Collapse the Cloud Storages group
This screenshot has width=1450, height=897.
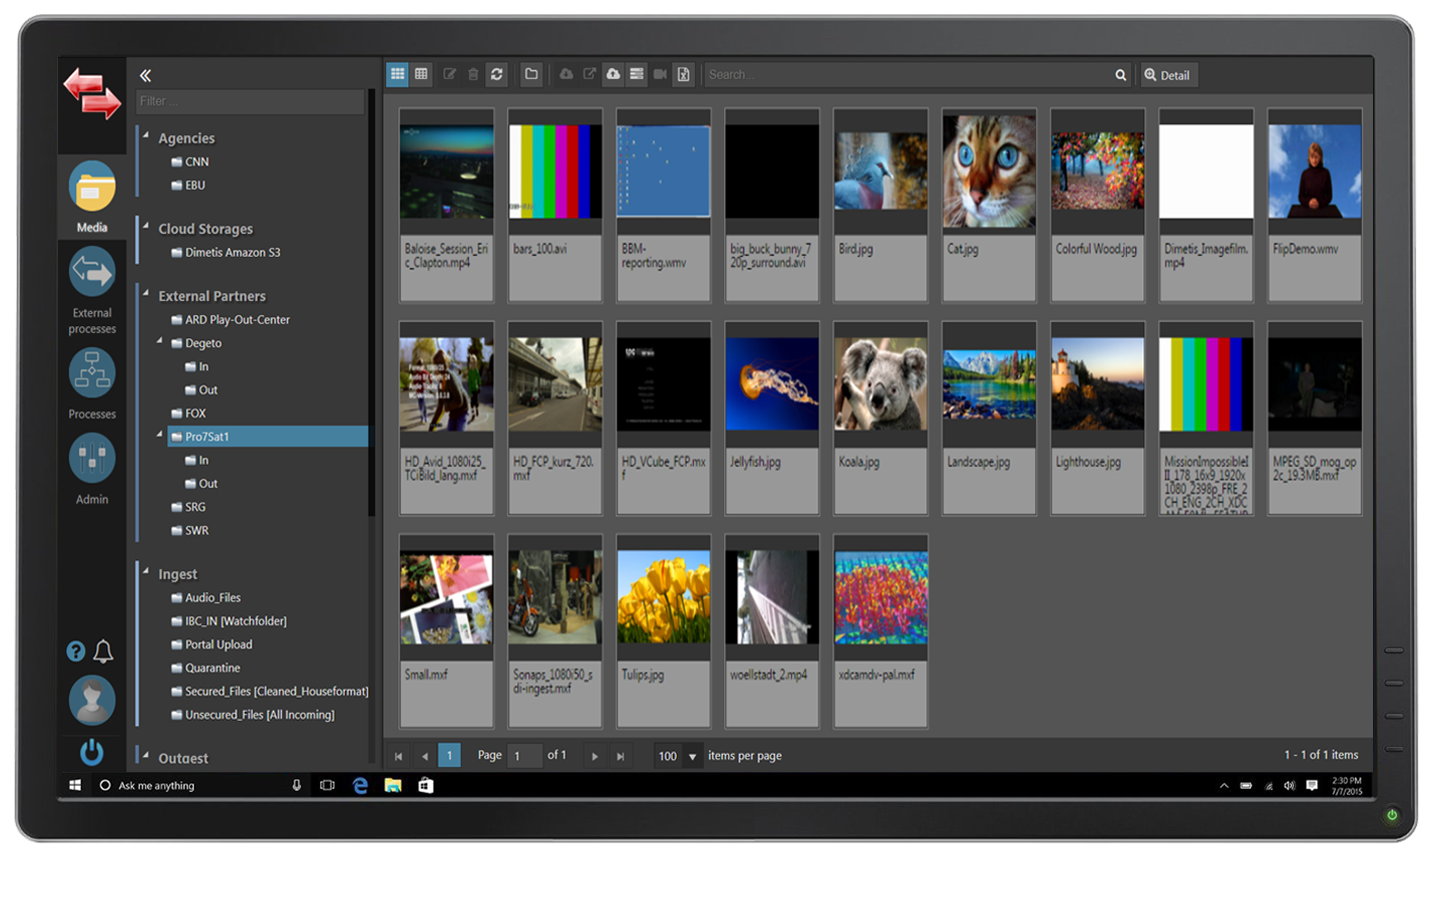coord(146,226)
